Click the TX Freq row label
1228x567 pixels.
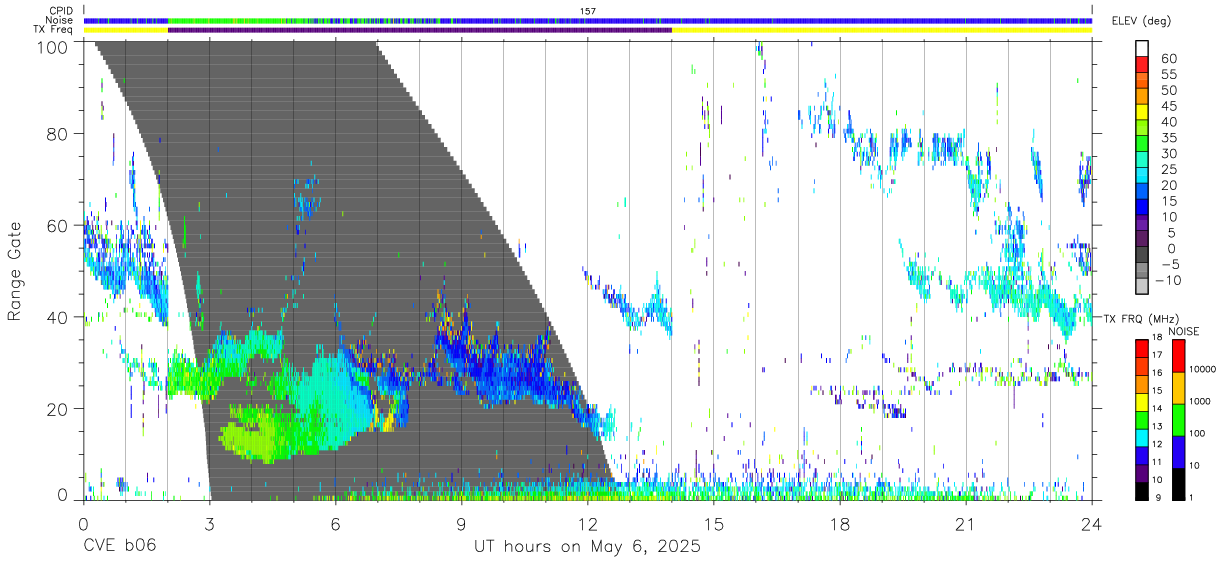54,29
